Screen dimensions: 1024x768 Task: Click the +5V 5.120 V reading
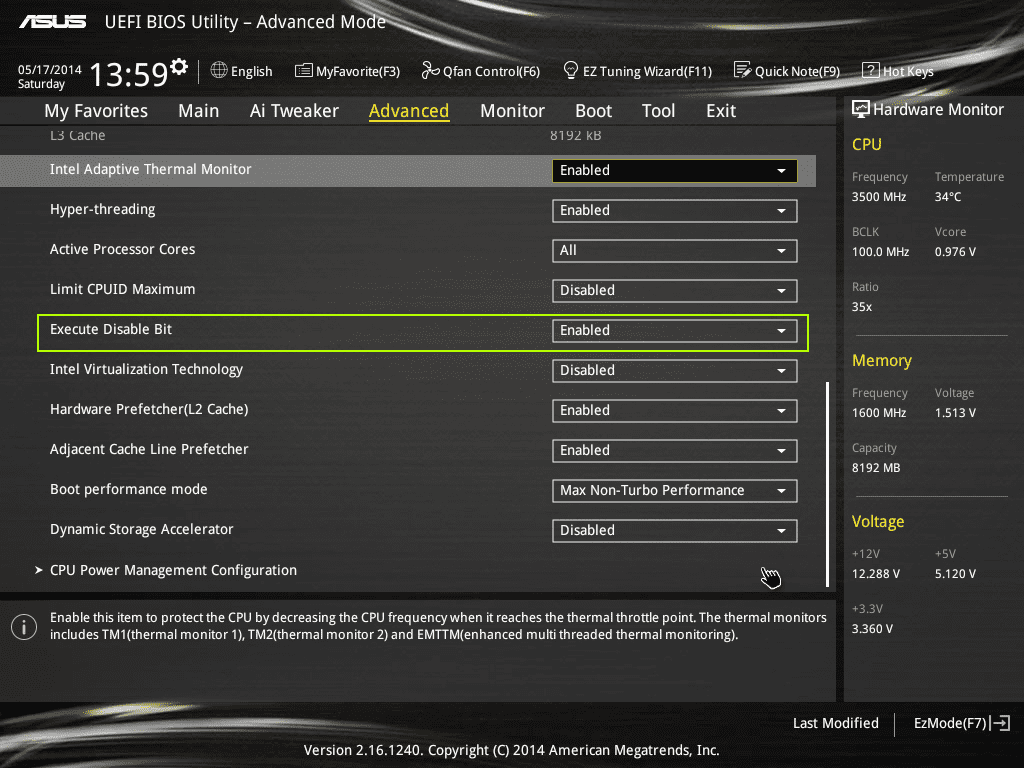click(x=955, y=573)
